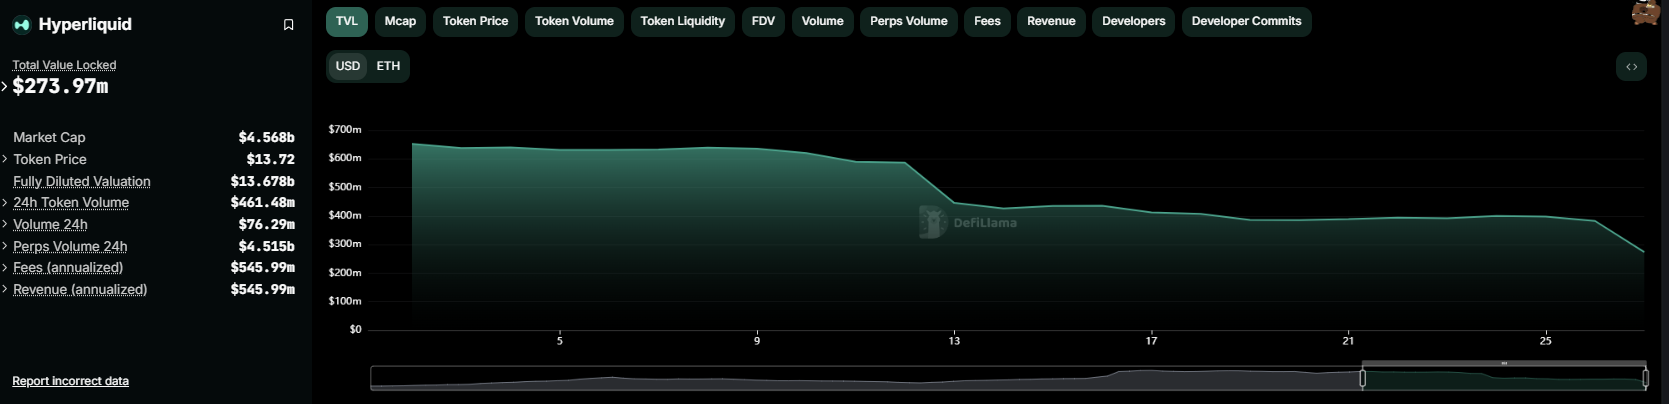1669x404 pixels.
Task: Enable the Token Liquidity chart
Action: tap(682, 21)
